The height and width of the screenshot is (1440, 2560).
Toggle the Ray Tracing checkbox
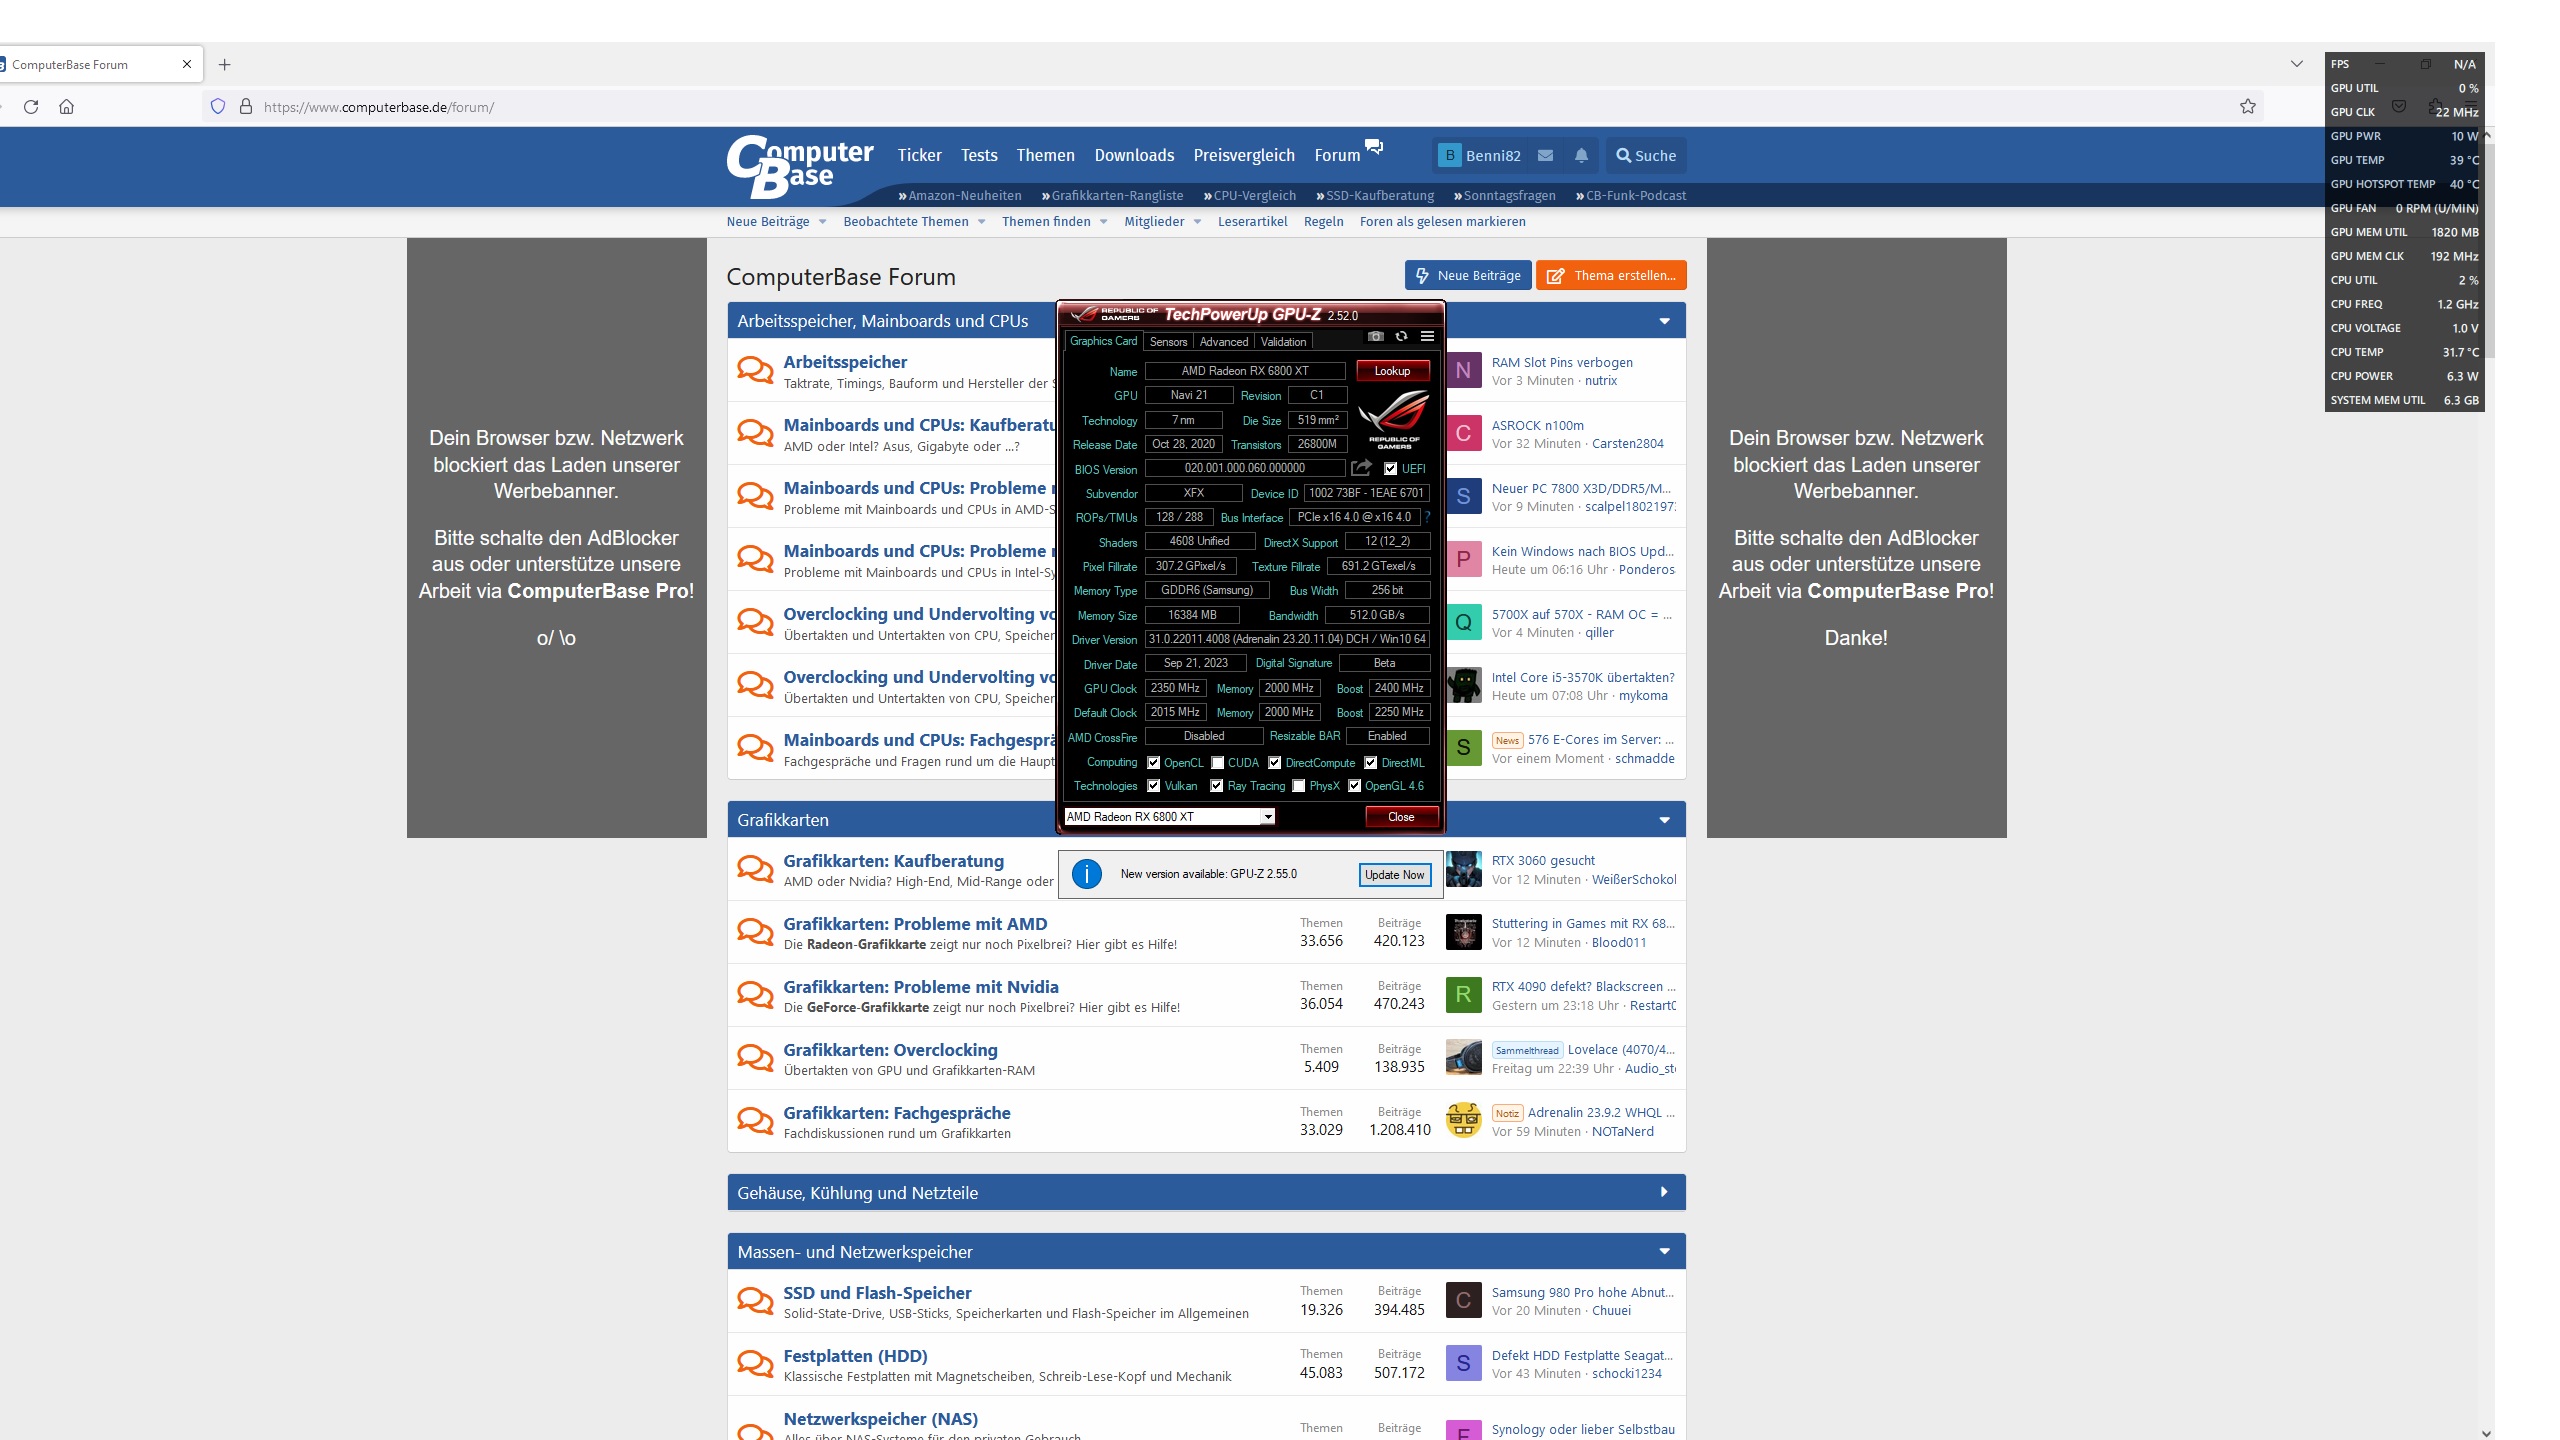coord(1216,786)
